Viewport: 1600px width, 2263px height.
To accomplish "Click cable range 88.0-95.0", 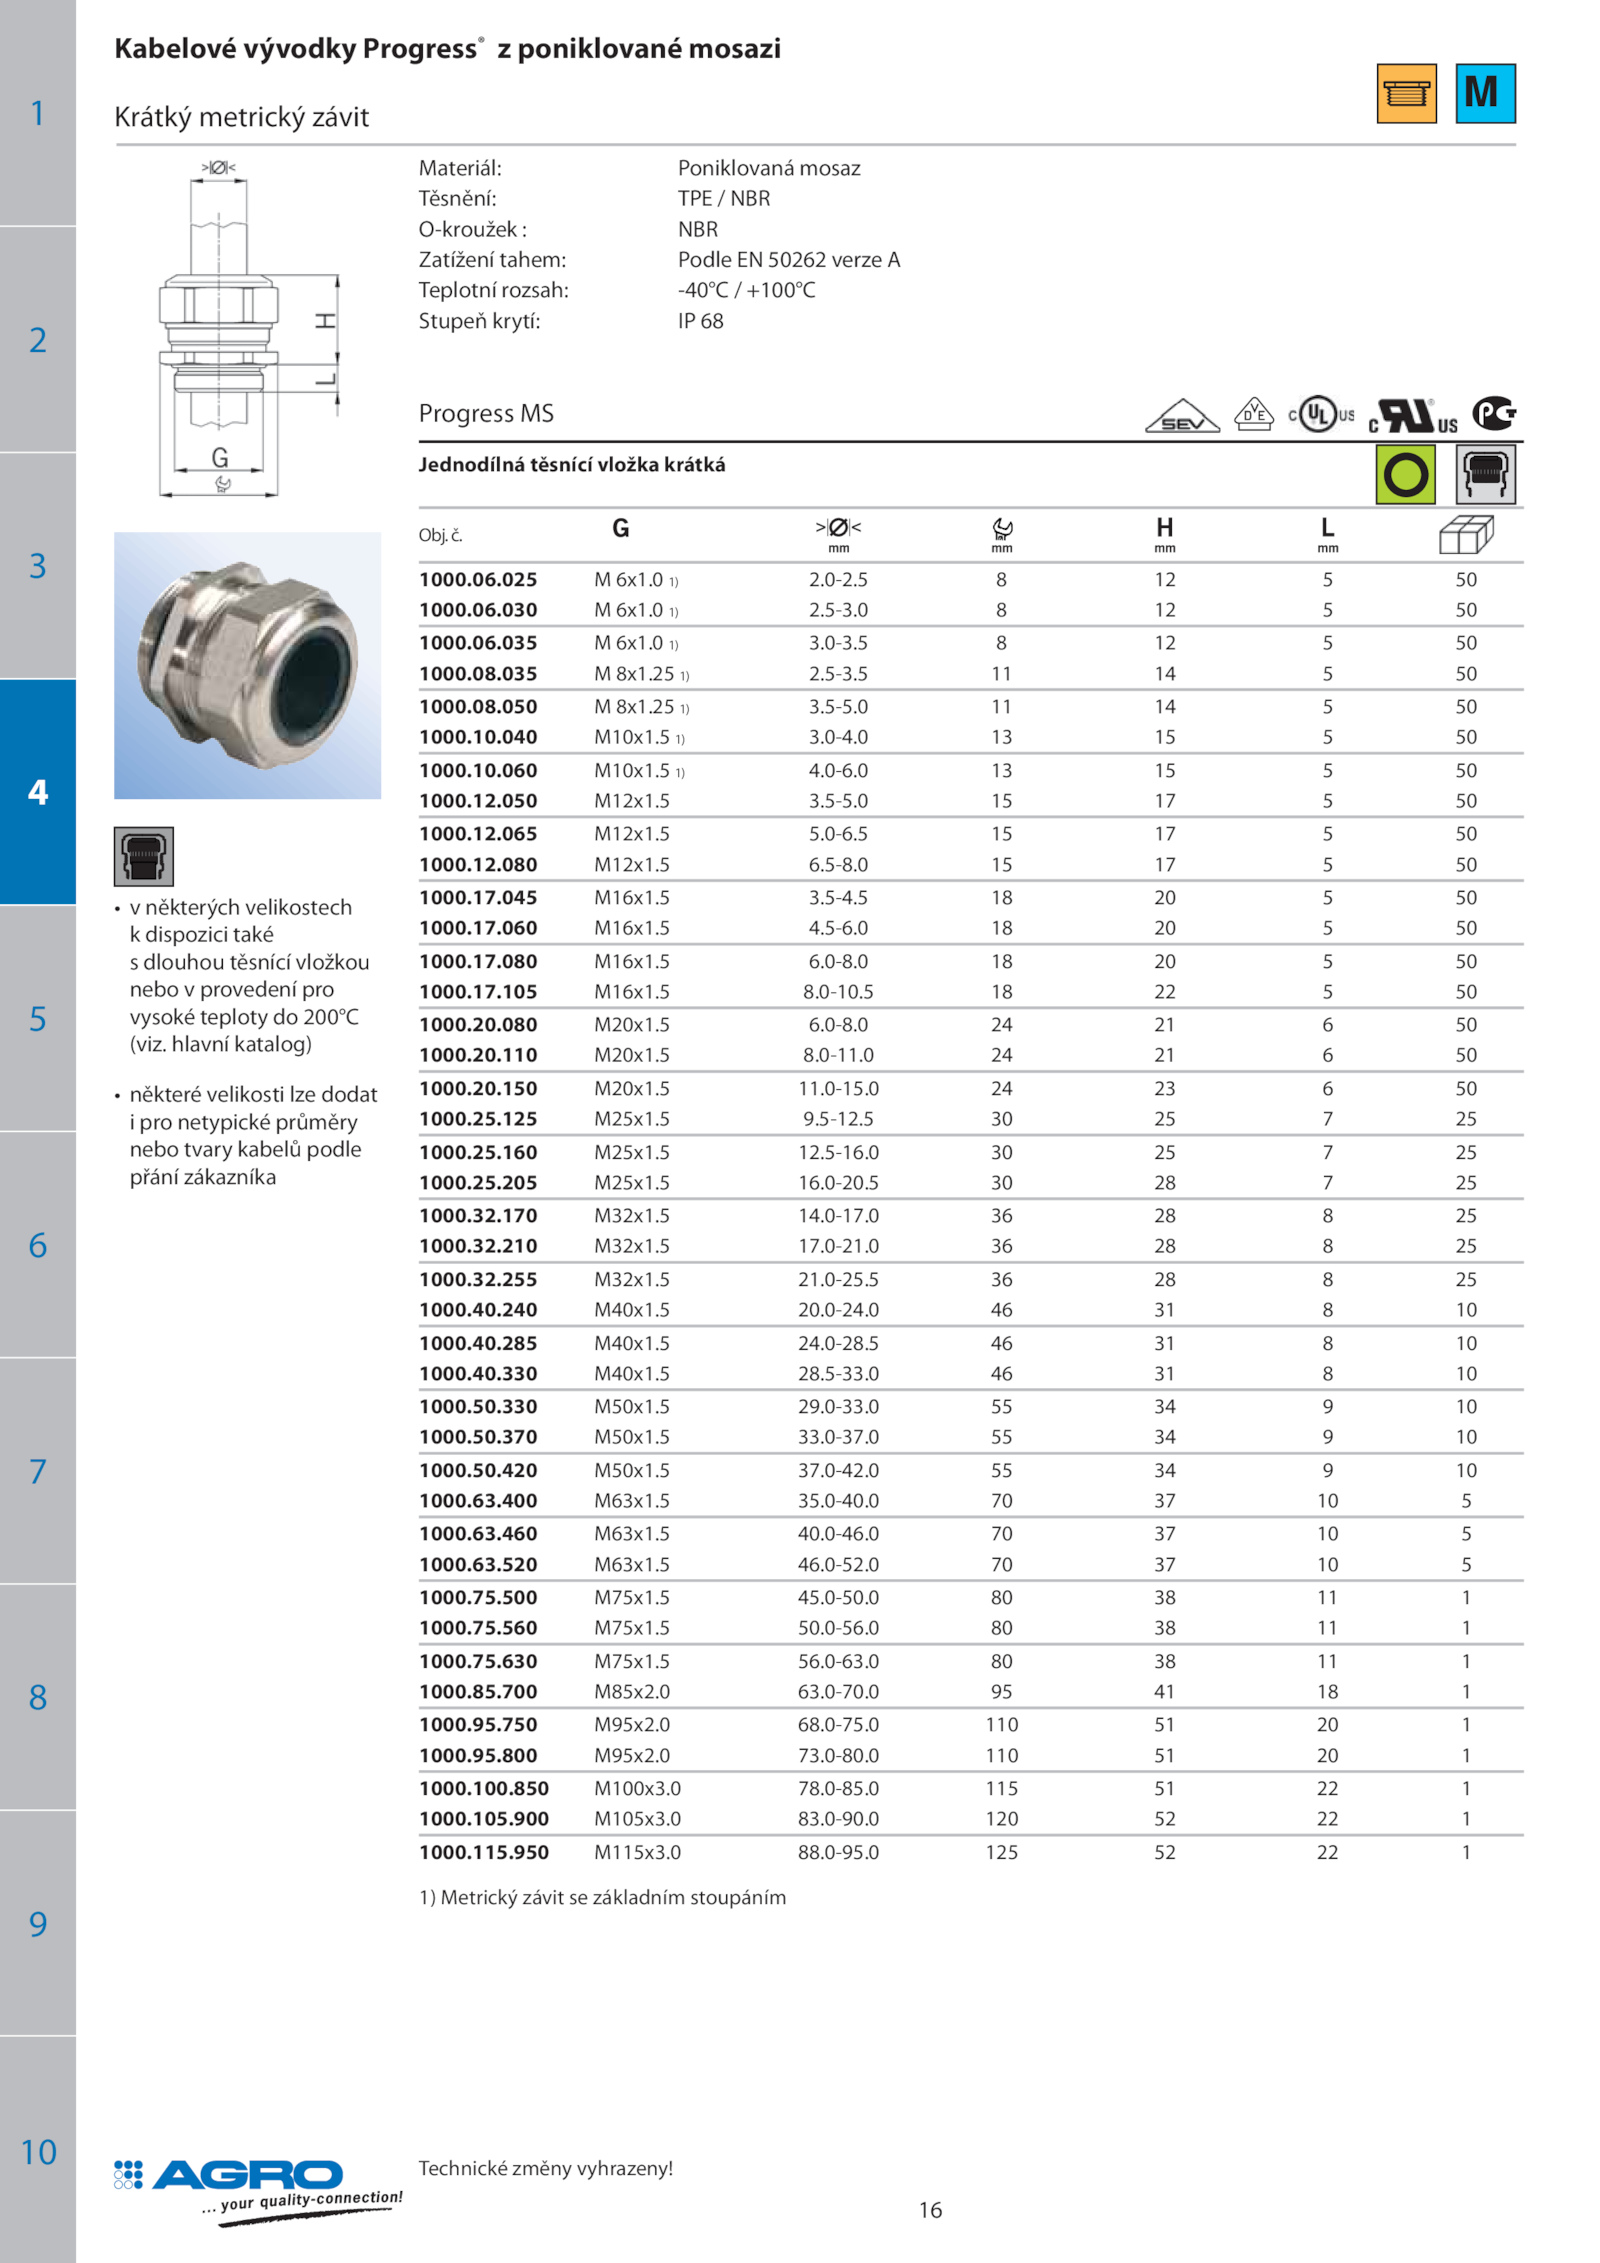I will (x=838, y=1853).
